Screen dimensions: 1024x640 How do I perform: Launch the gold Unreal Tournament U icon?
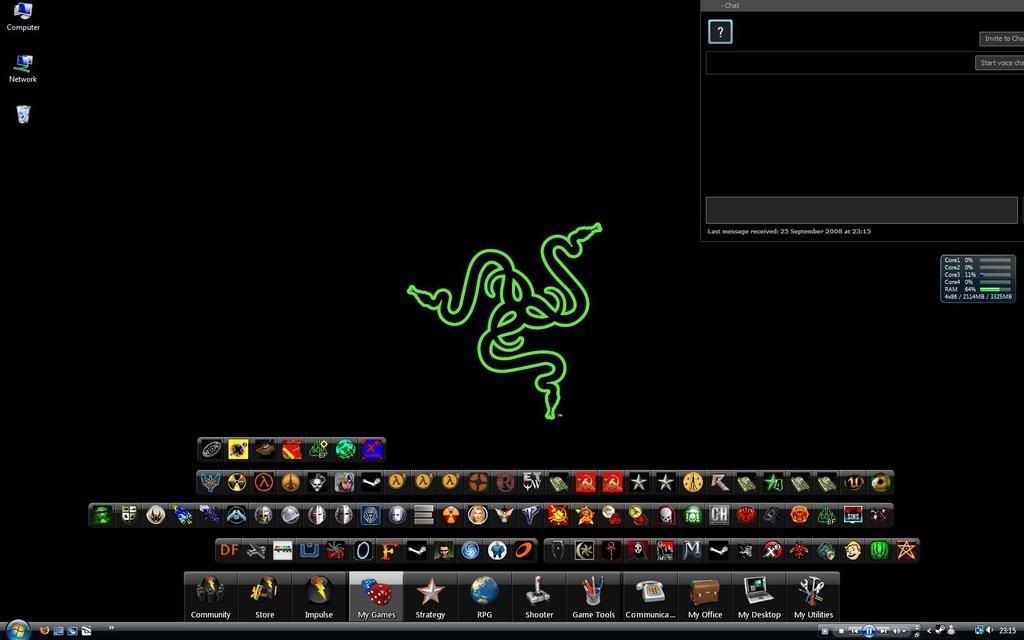(854, 483)
